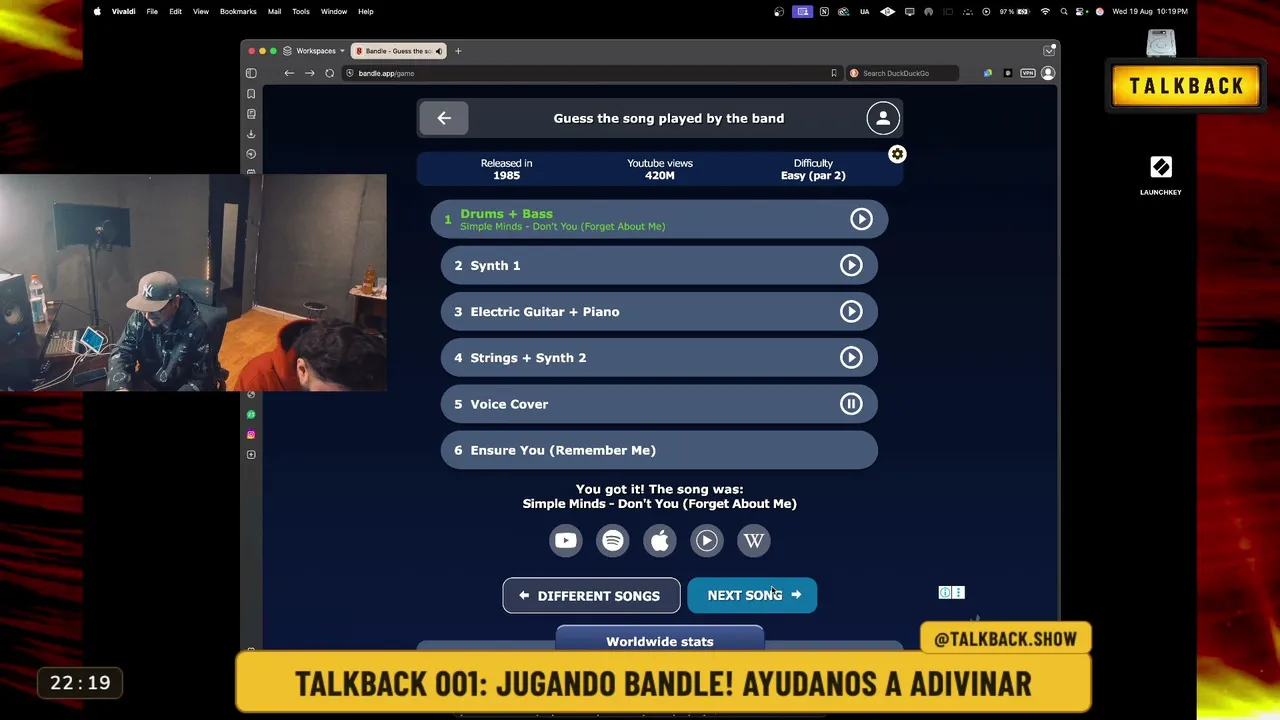Toggle the VPN button in the toolbar
1280x720 pixels.
pyautogui.click(x=1028, y=73)
